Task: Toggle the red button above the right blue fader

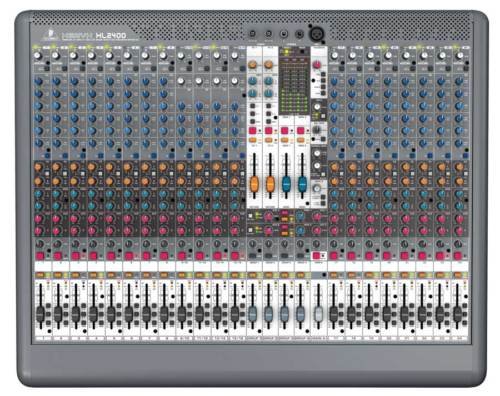Action: 301,131
